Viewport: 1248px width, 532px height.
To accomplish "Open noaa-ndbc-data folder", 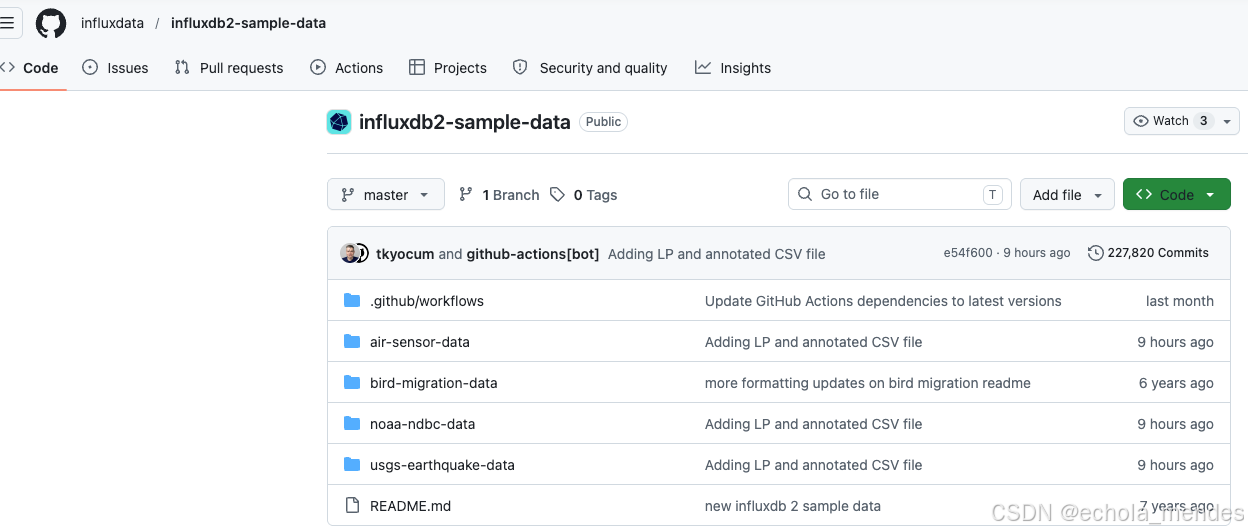I will pos(423,424).
